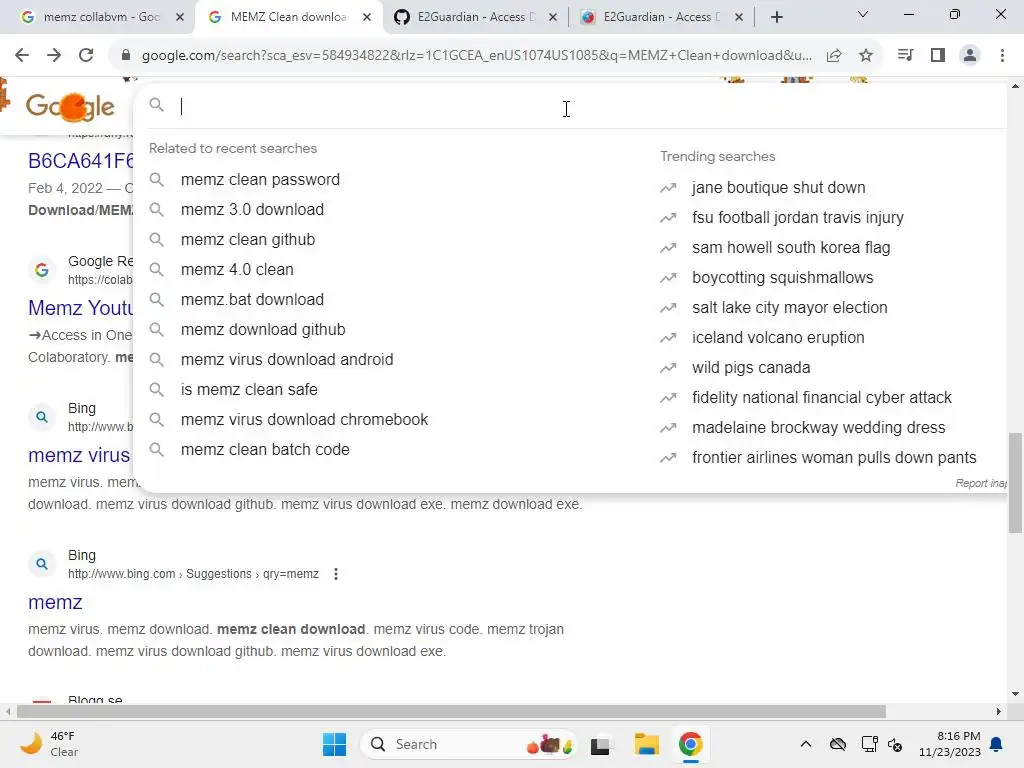Viewport: 1024px width, 768px height.
Task: Open the clock showing 8:16 PM
Action: coord(950,744)
